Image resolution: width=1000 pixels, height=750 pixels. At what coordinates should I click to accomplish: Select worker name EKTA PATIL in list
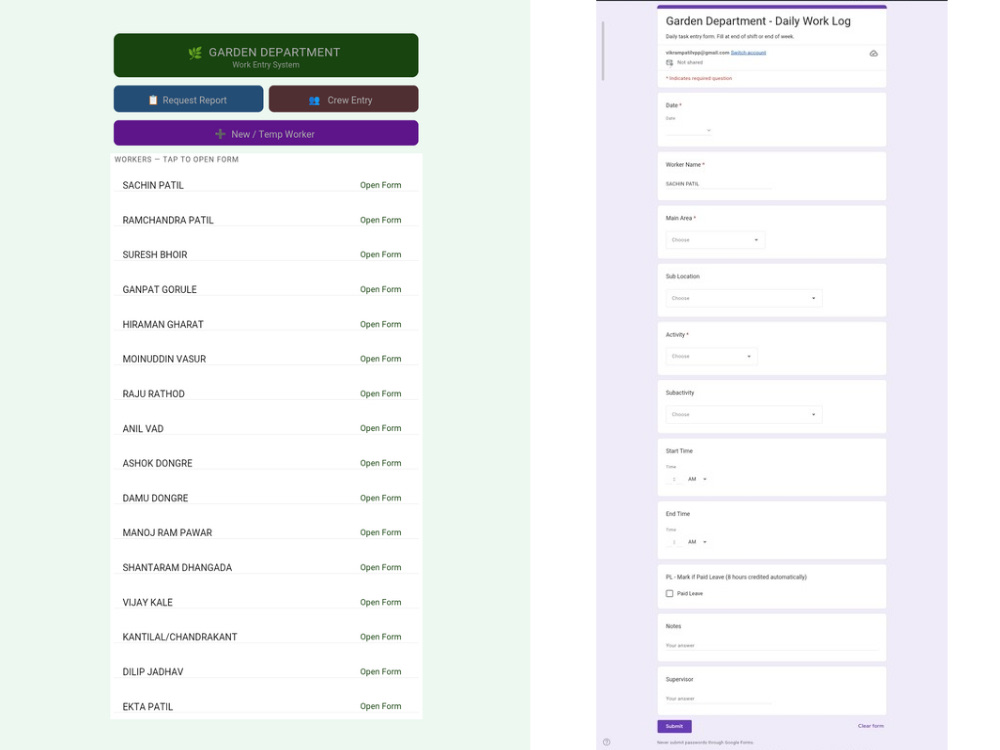click(x=147, y=707)
